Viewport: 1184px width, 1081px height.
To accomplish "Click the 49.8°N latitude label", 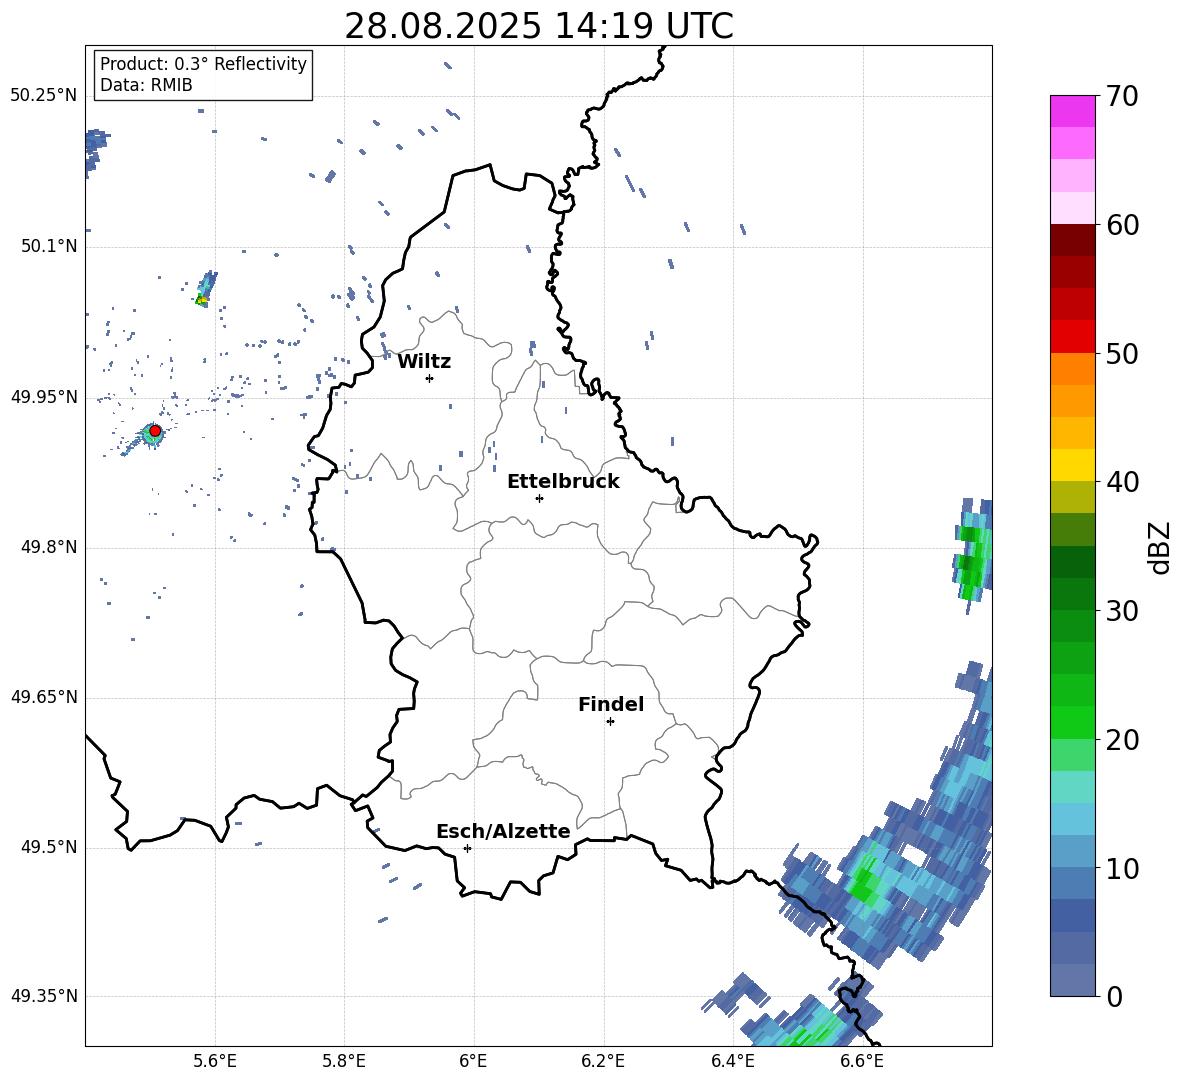I will pyautogui.click(x=49, y=547).
